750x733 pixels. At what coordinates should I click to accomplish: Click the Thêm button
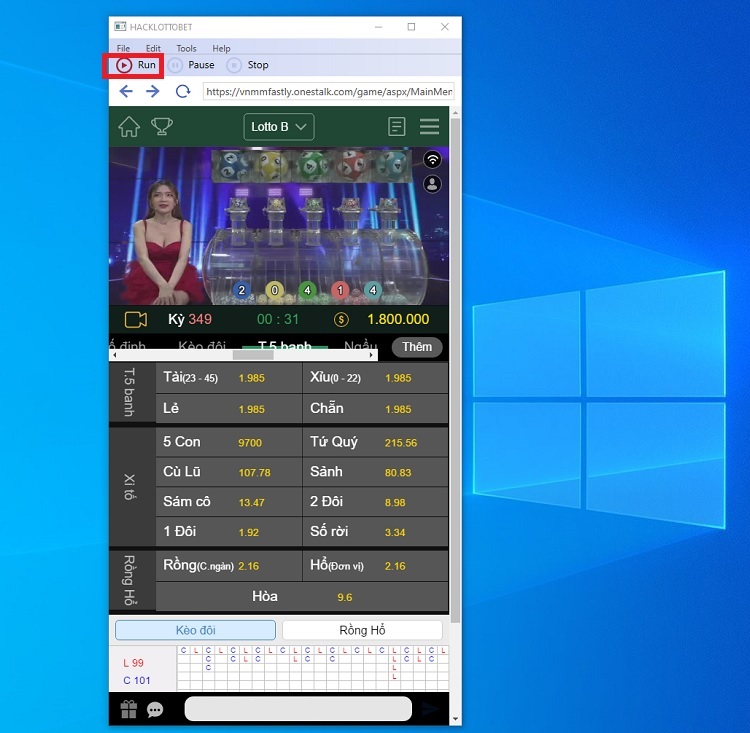417,347
